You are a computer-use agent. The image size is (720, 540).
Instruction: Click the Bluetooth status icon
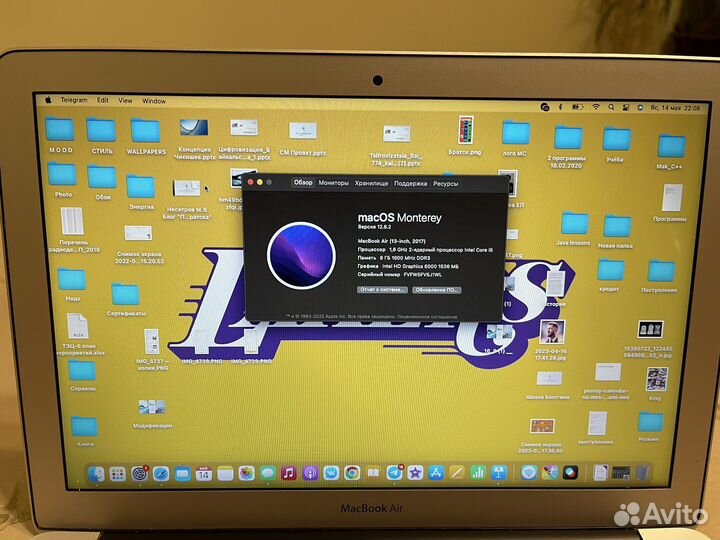pyautogui.click(x=560, y=107)
